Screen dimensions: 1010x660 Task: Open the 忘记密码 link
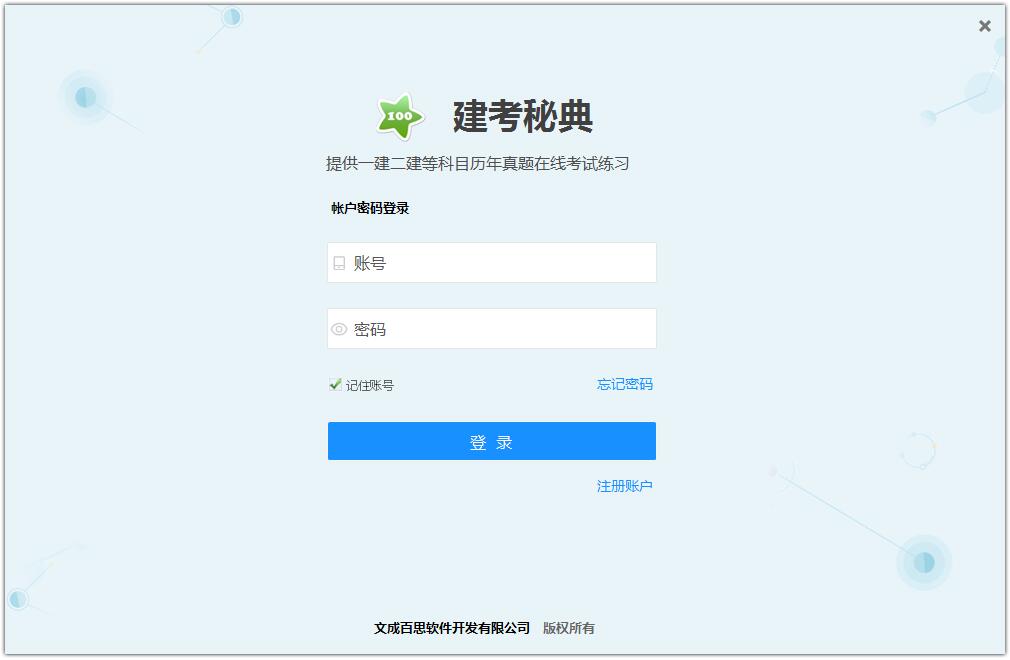(x=624, y=384)
